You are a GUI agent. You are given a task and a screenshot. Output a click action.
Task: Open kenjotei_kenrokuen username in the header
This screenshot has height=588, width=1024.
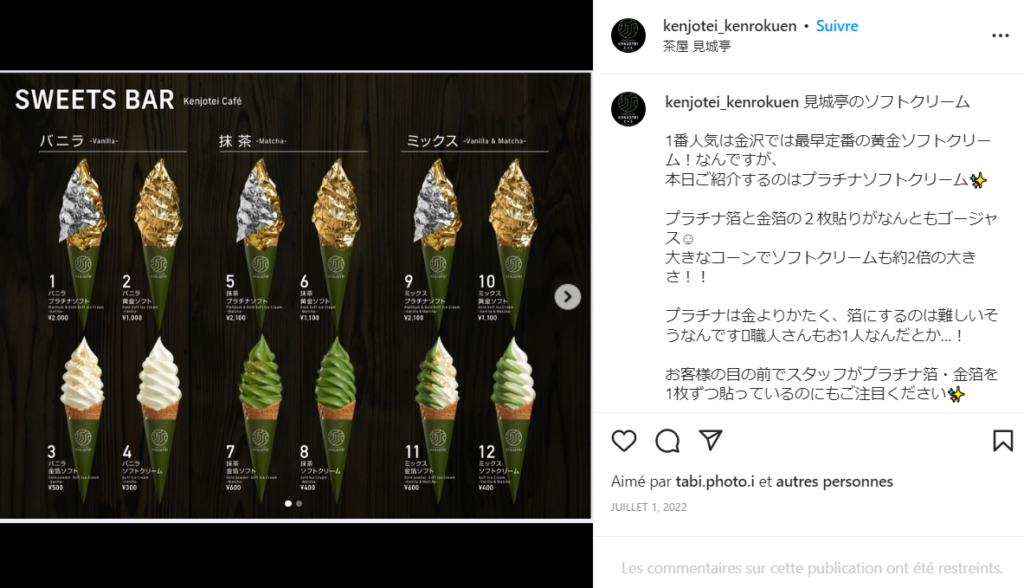pos(729,26)
